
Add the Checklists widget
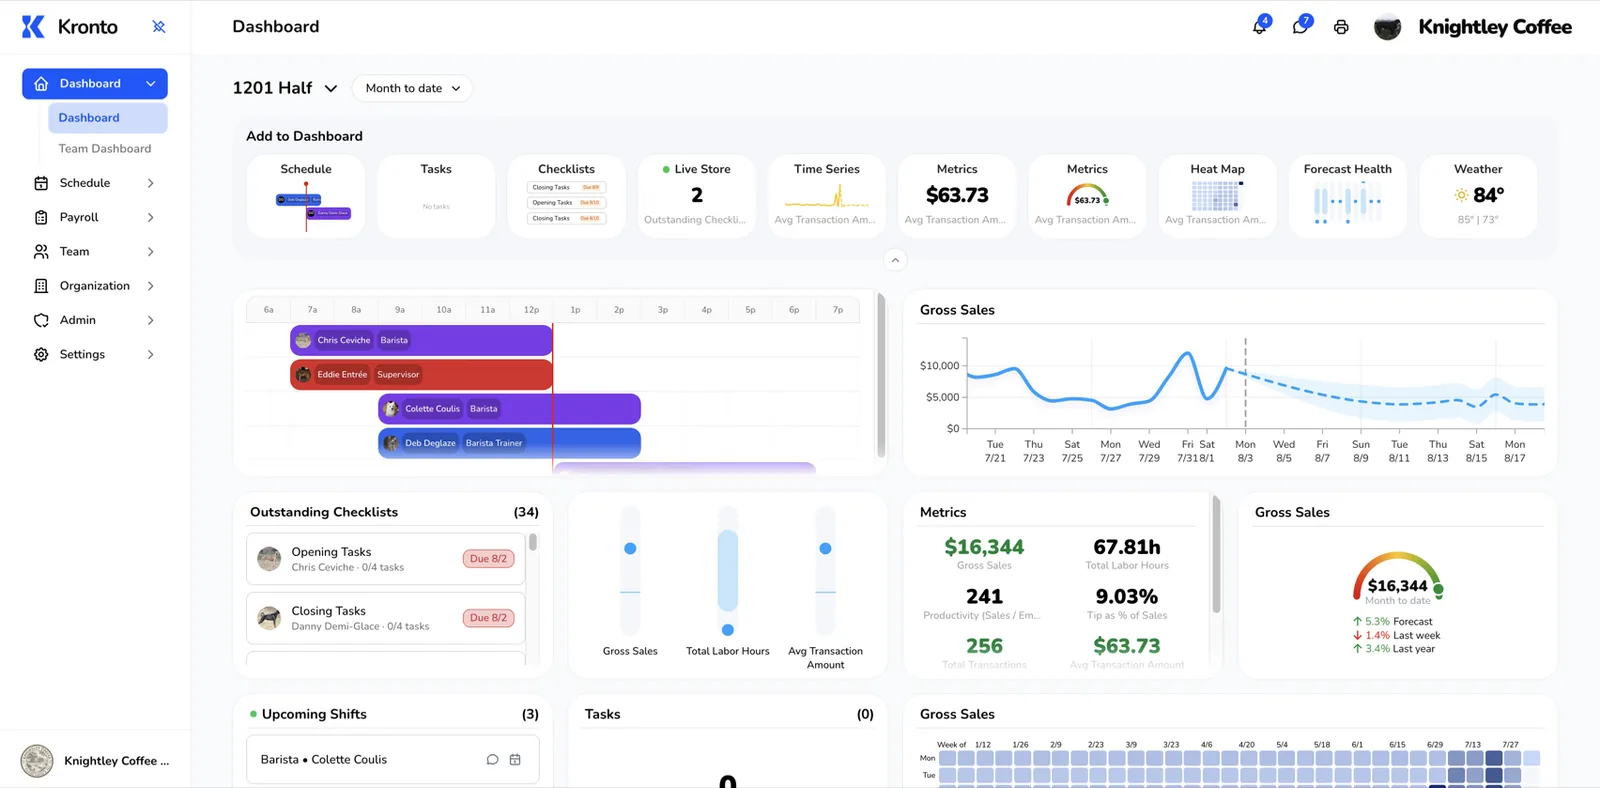(x=566, y=196)
